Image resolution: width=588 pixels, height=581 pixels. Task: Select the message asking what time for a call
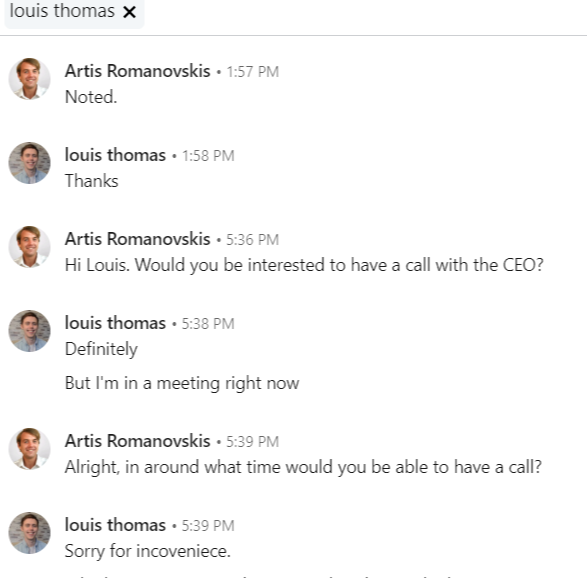303,467
